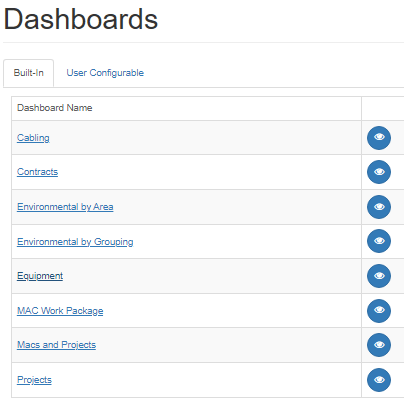405x401 pixels.
Task: Click the Projects row eye icon
Action: 379,380
